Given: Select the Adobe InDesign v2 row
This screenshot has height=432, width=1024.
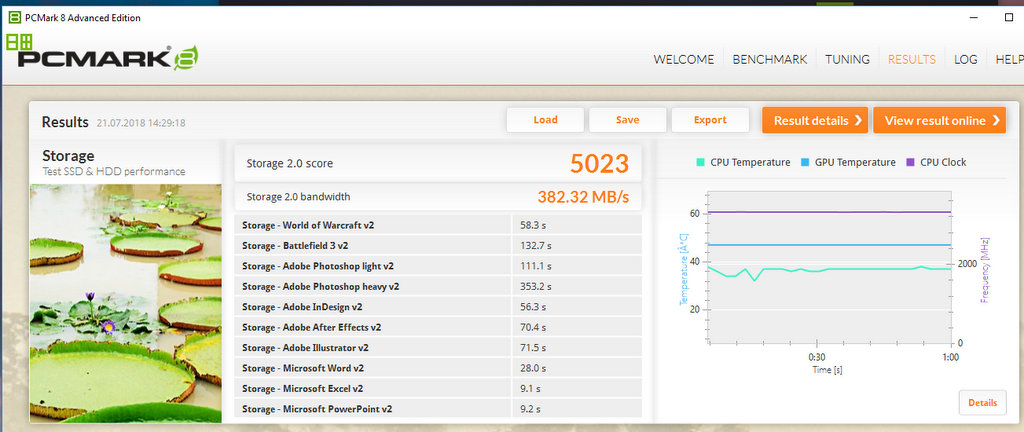Looking at the screenshot, I should [438, 307].
